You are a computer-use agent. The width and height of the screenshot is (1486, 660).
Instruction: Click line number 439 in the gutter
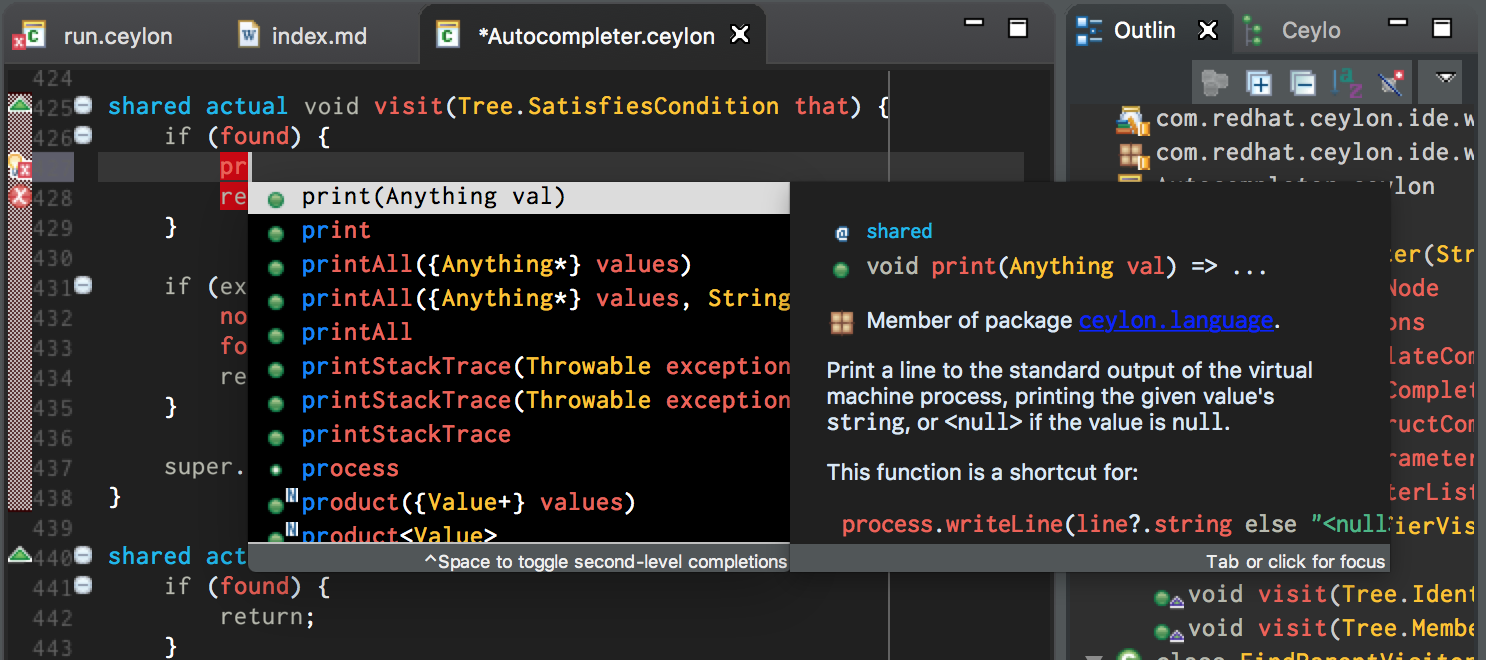click(x=53, y=527)
